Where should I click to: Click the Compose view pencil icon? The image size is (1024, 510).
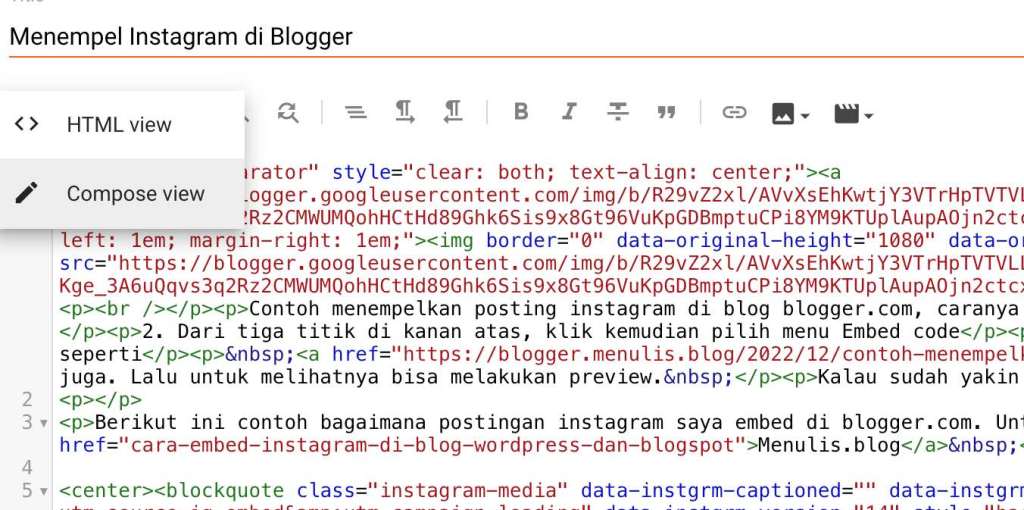pos(26,193)
